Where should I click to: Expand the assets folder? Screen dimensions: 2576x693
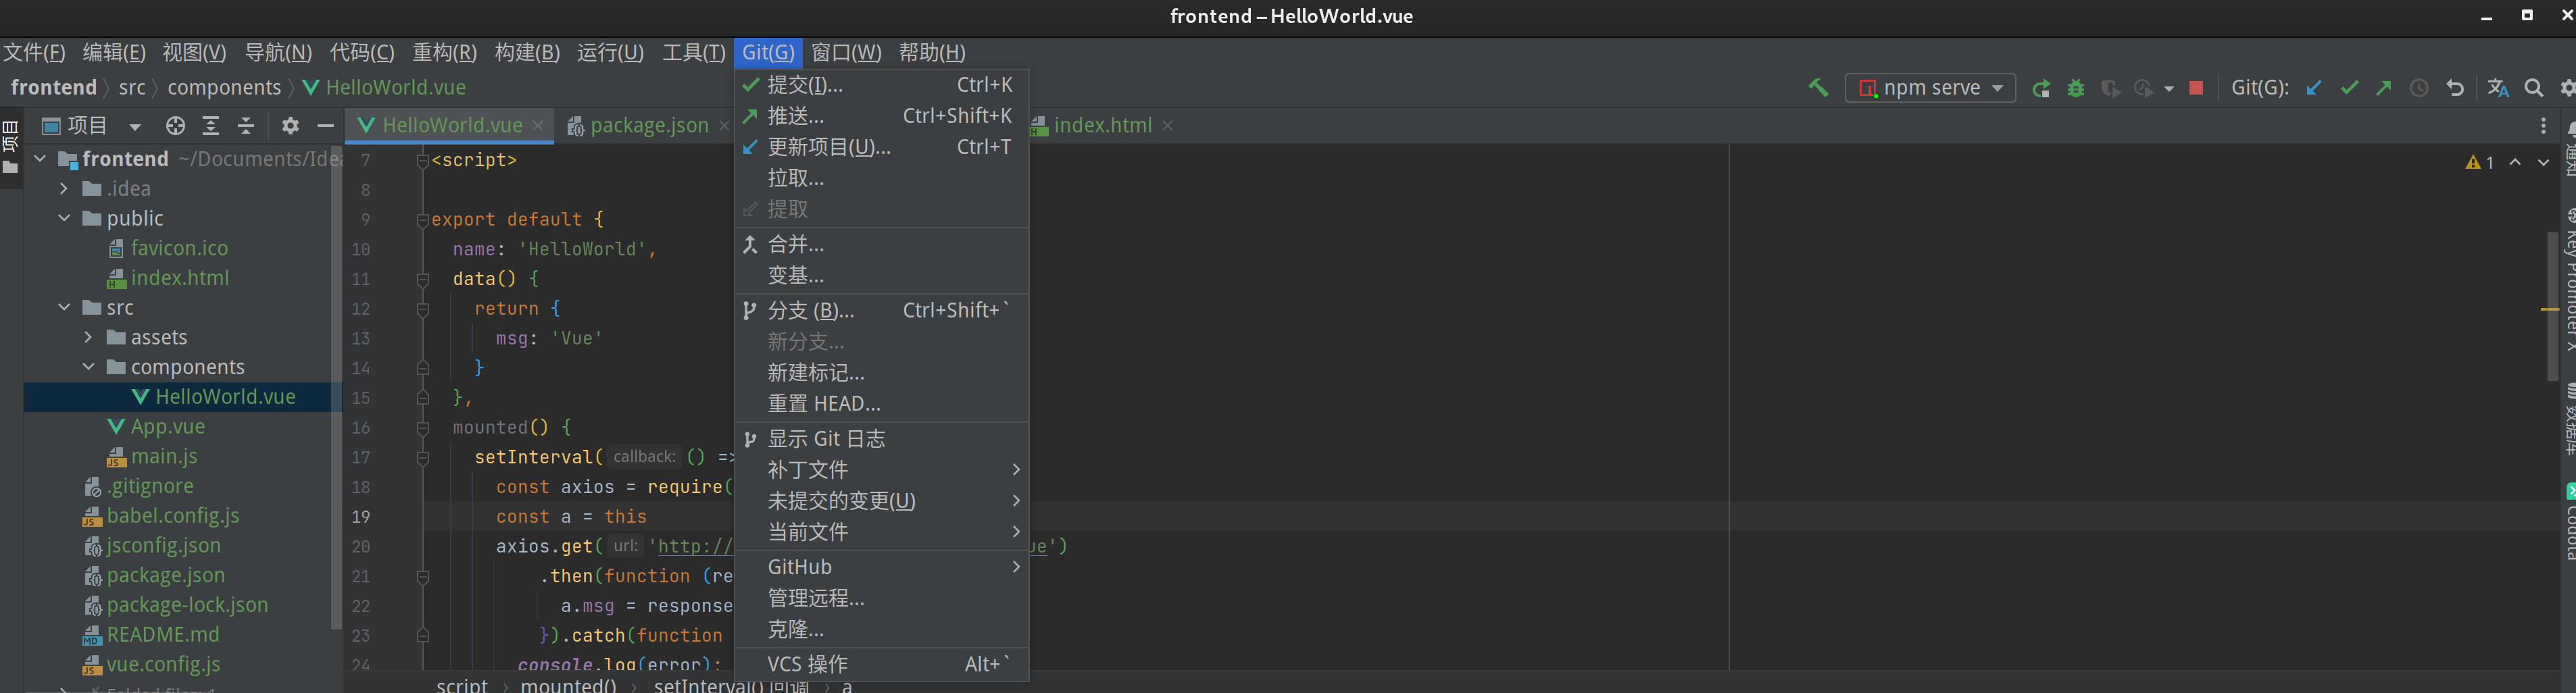point(89,337)
